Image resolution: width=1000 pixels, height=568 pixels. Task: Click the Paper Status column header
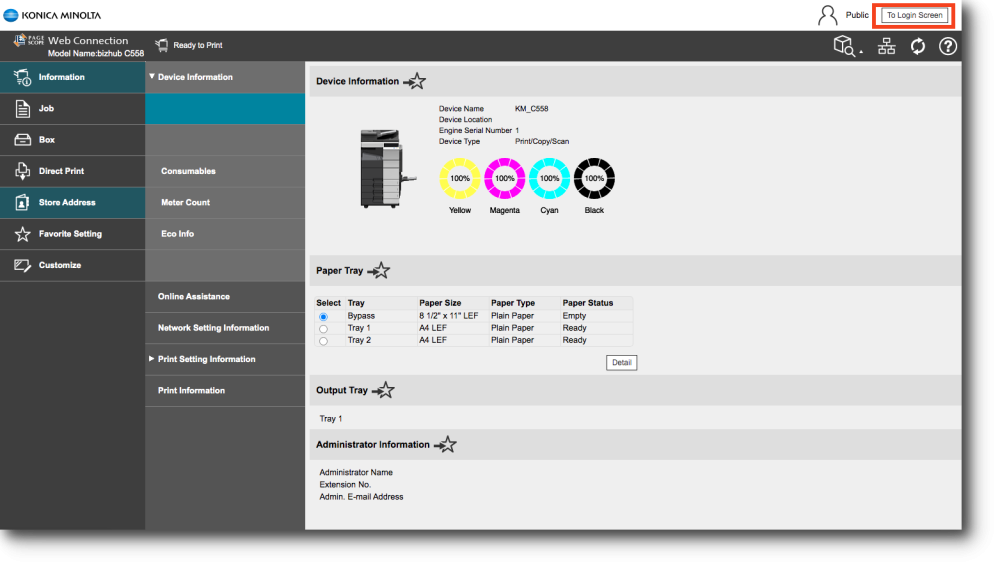tap(587, 303)
